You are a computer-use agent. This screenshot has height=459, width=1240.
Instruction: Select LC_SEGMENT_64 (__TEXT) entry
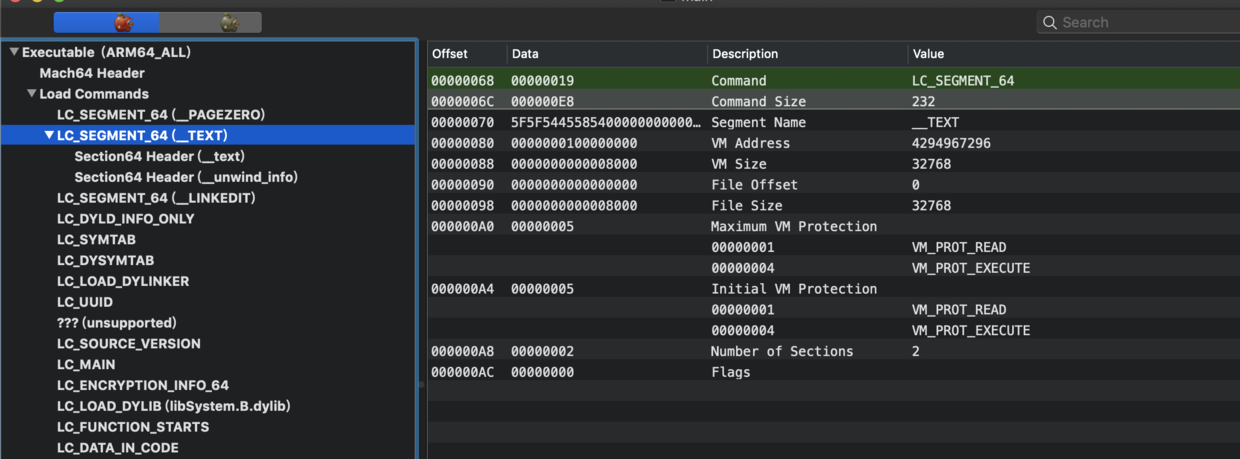tap(142, 135)
